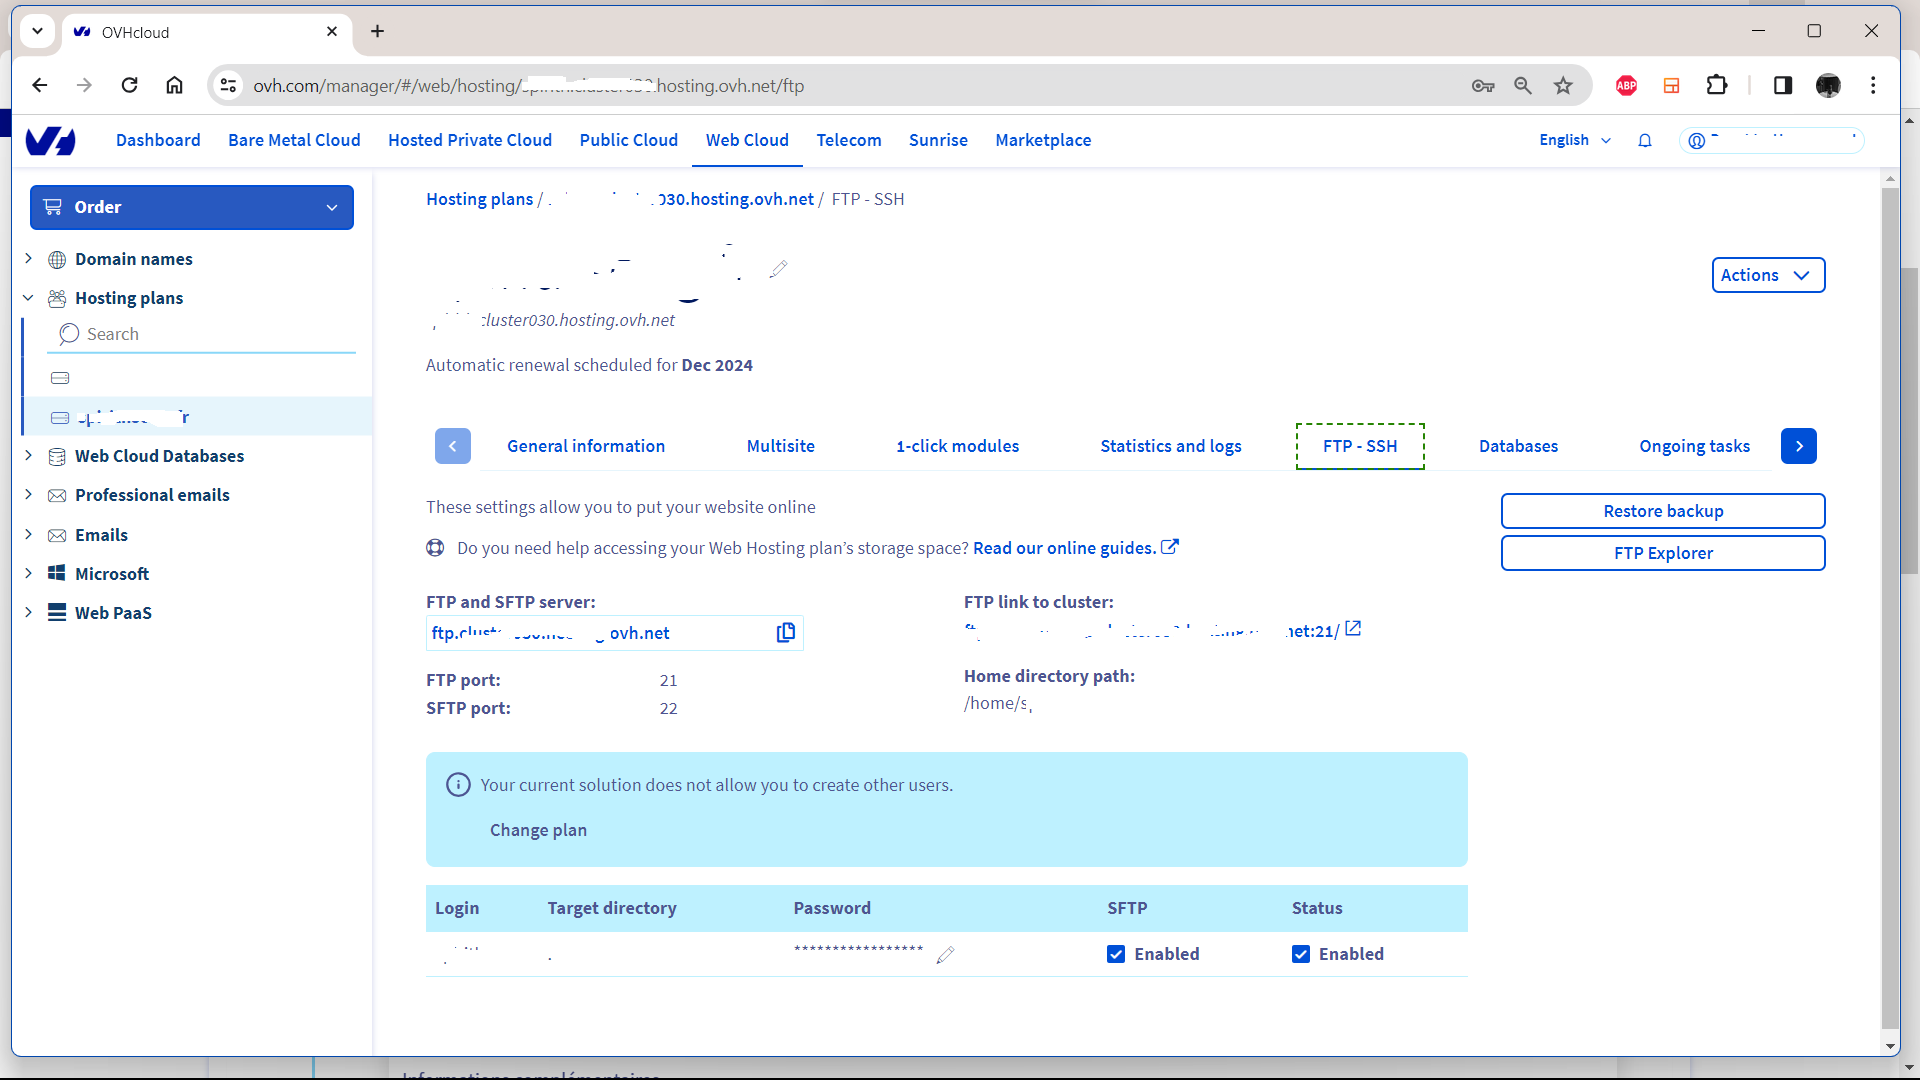Screen dimensions: 1920x1080
Task: Reload the page
Action: click(x=129, y=86)
